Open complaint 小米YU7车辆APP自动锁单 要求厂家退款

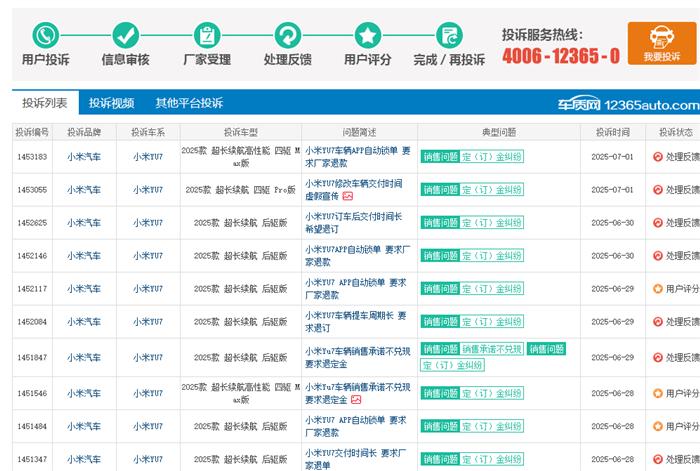(x=358, y=157)
